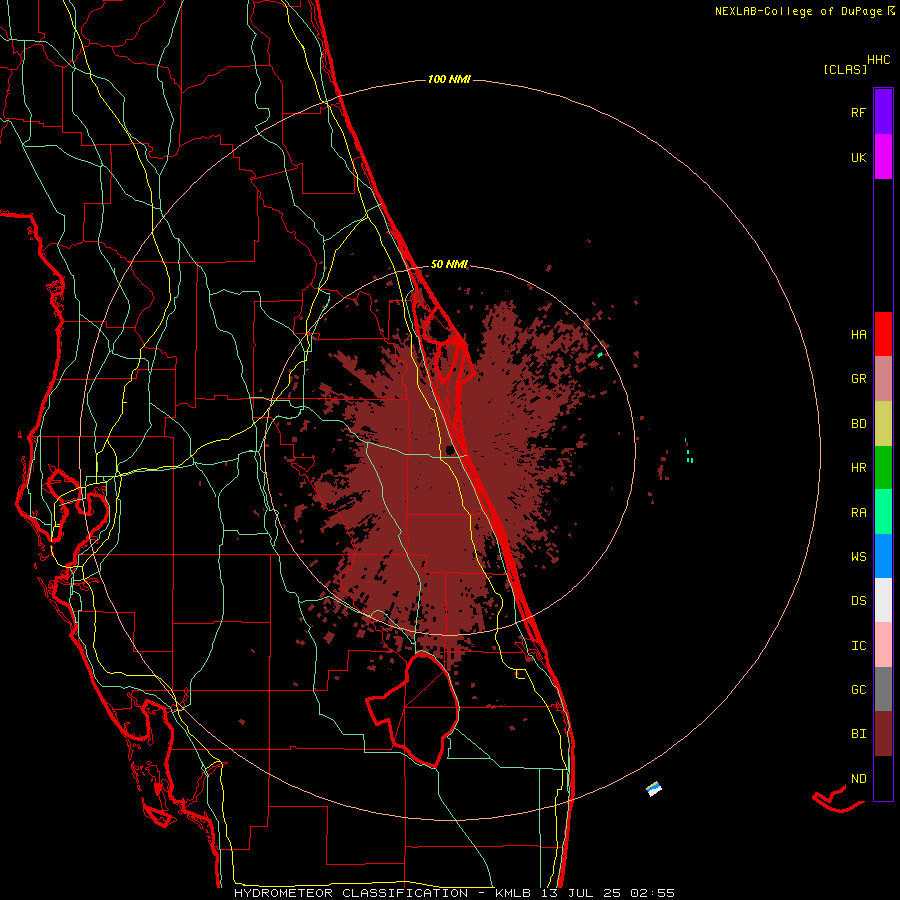The height and width of the screenshot is (900, 900).
Task: Click the HR legend label
Action: (x=859, y=468)
